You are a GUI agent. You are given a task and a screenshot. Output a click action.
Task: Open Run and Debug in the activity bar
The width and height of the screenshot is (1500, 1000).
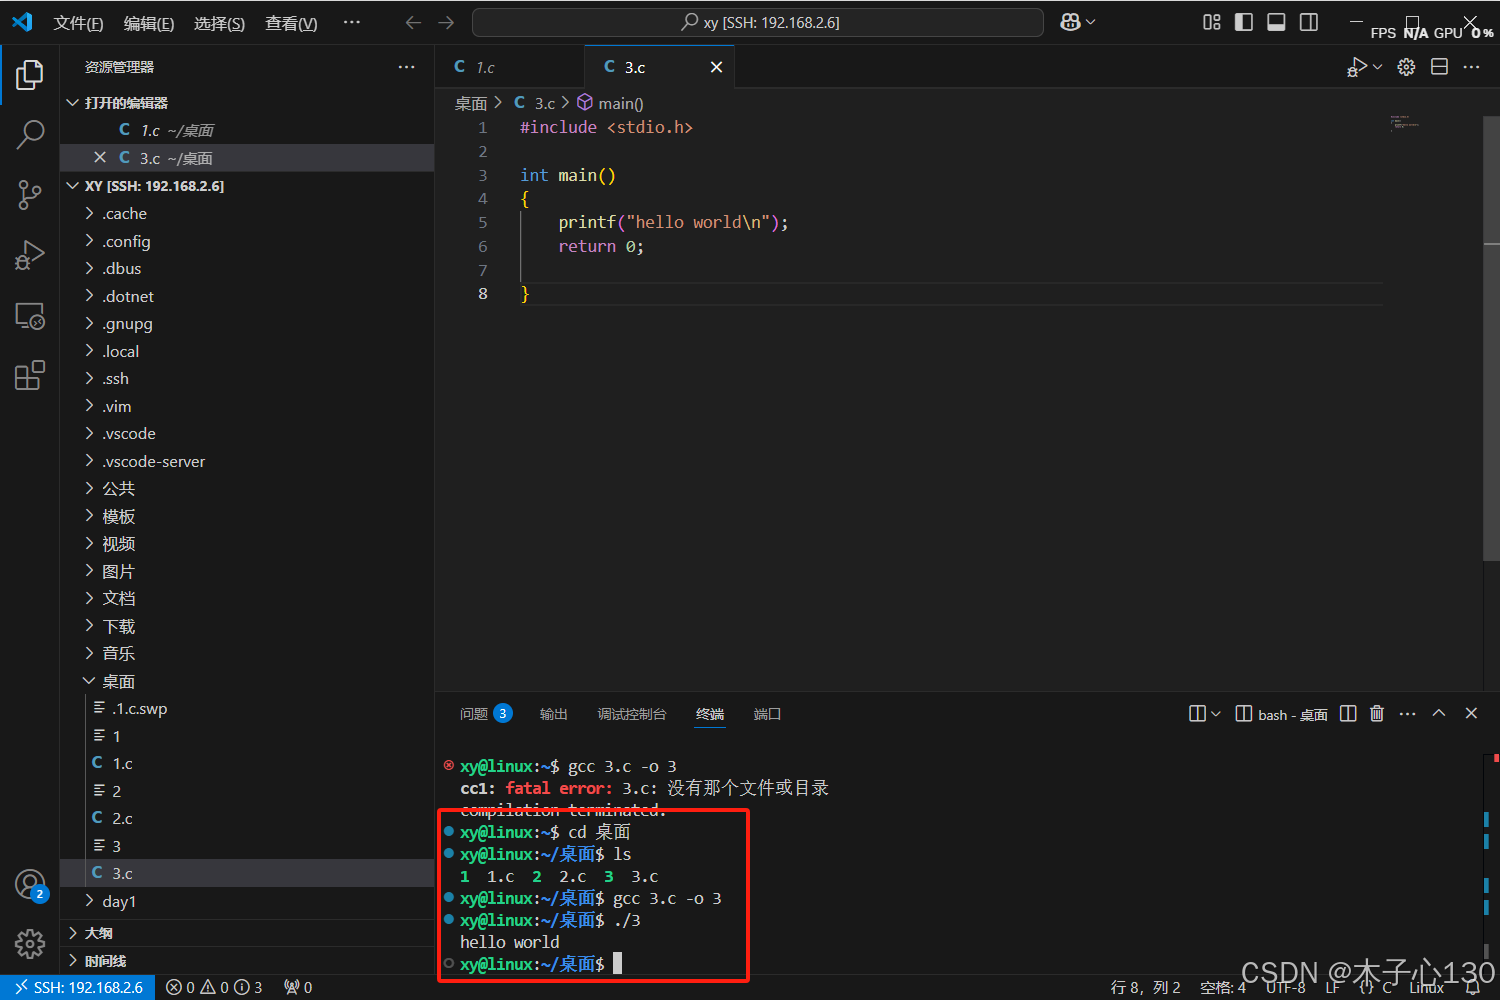tap(30, 254)
